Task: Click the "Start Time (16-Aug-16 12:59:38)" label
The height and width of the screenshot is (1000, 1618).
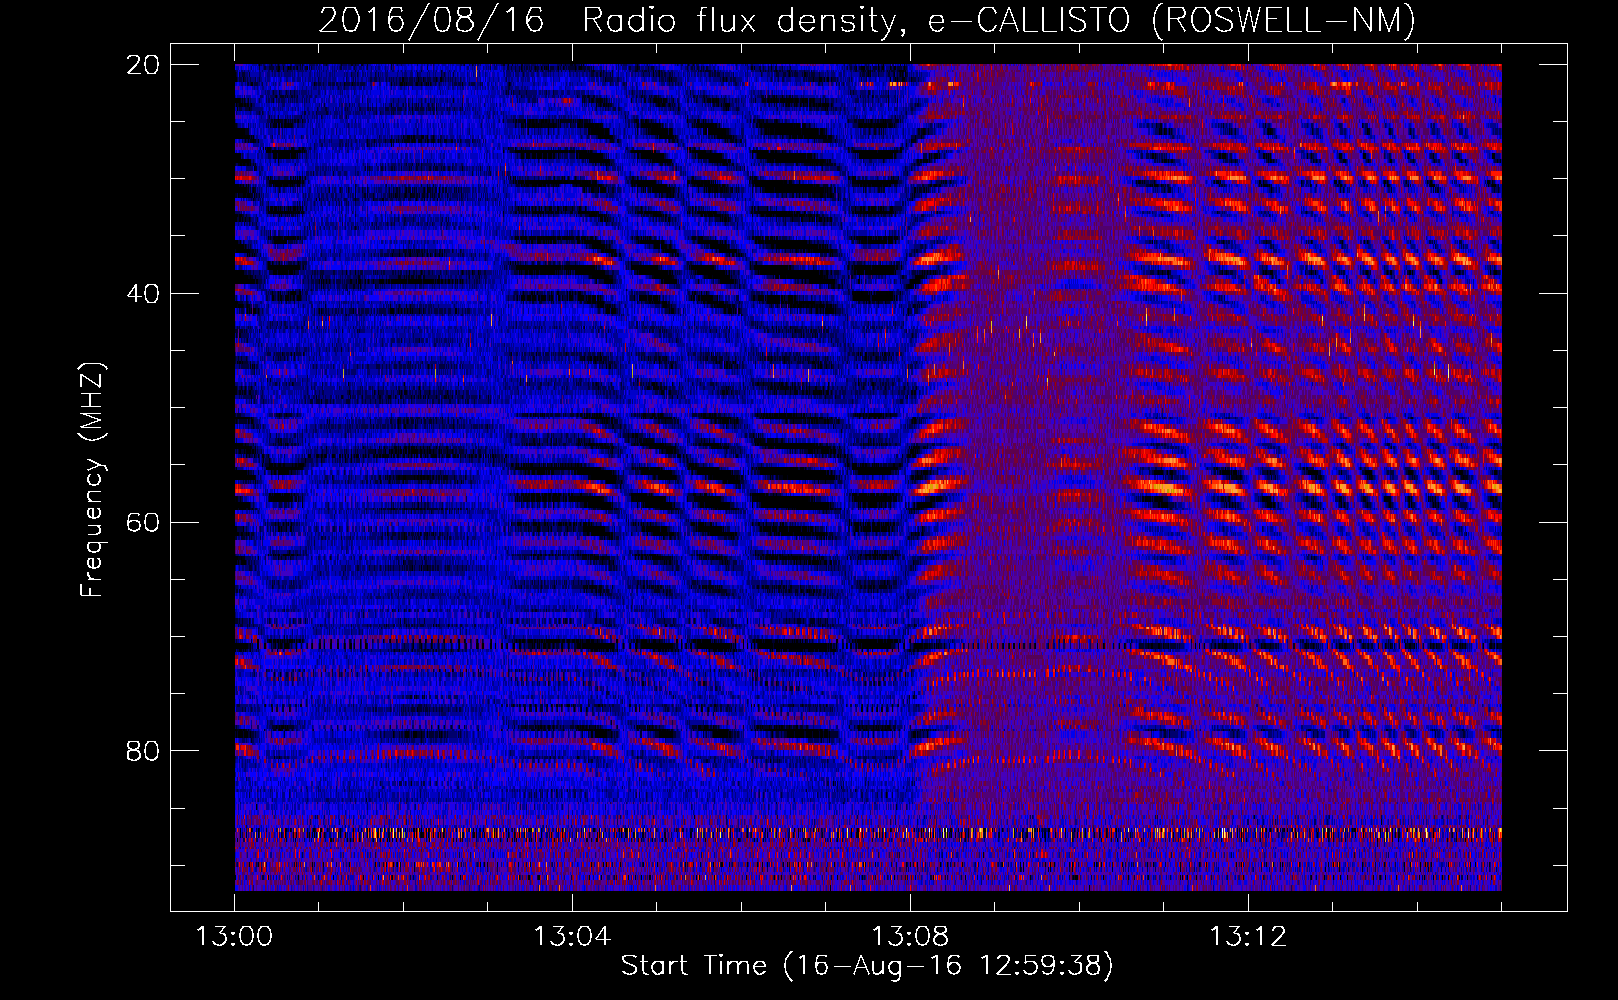Action: (x=867, y=966)
